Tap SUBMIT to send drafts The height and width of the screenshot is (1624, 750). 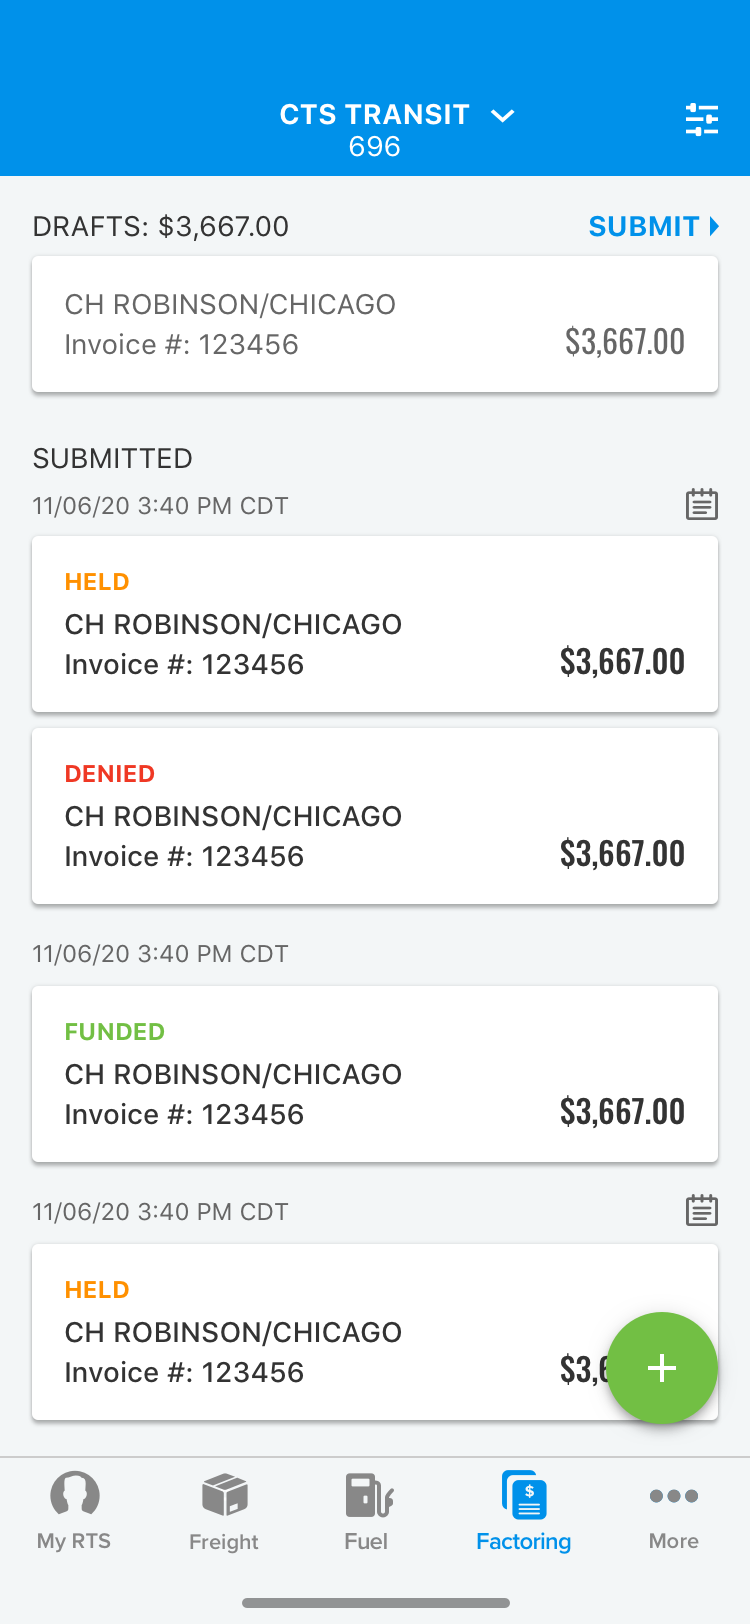pos(643,227)
